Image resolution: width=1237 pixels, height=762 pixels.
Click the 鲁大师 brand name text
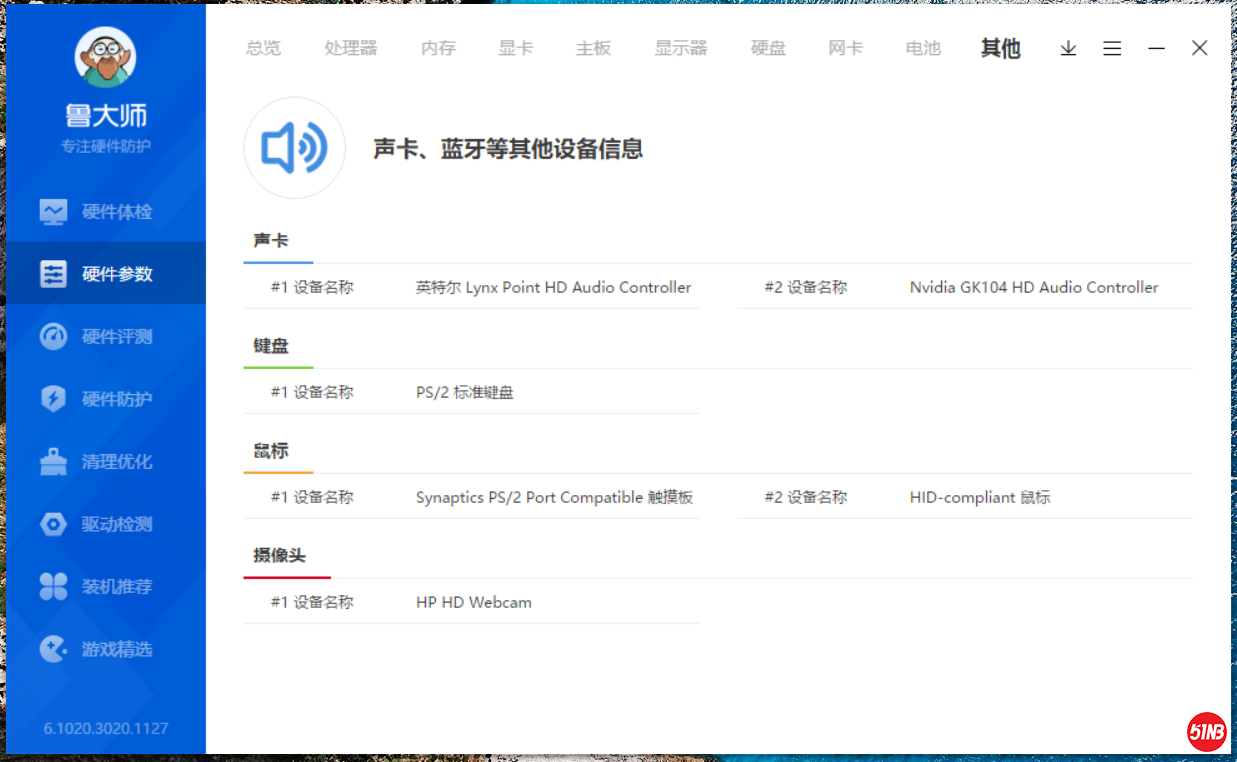click(x=106, y=116)
